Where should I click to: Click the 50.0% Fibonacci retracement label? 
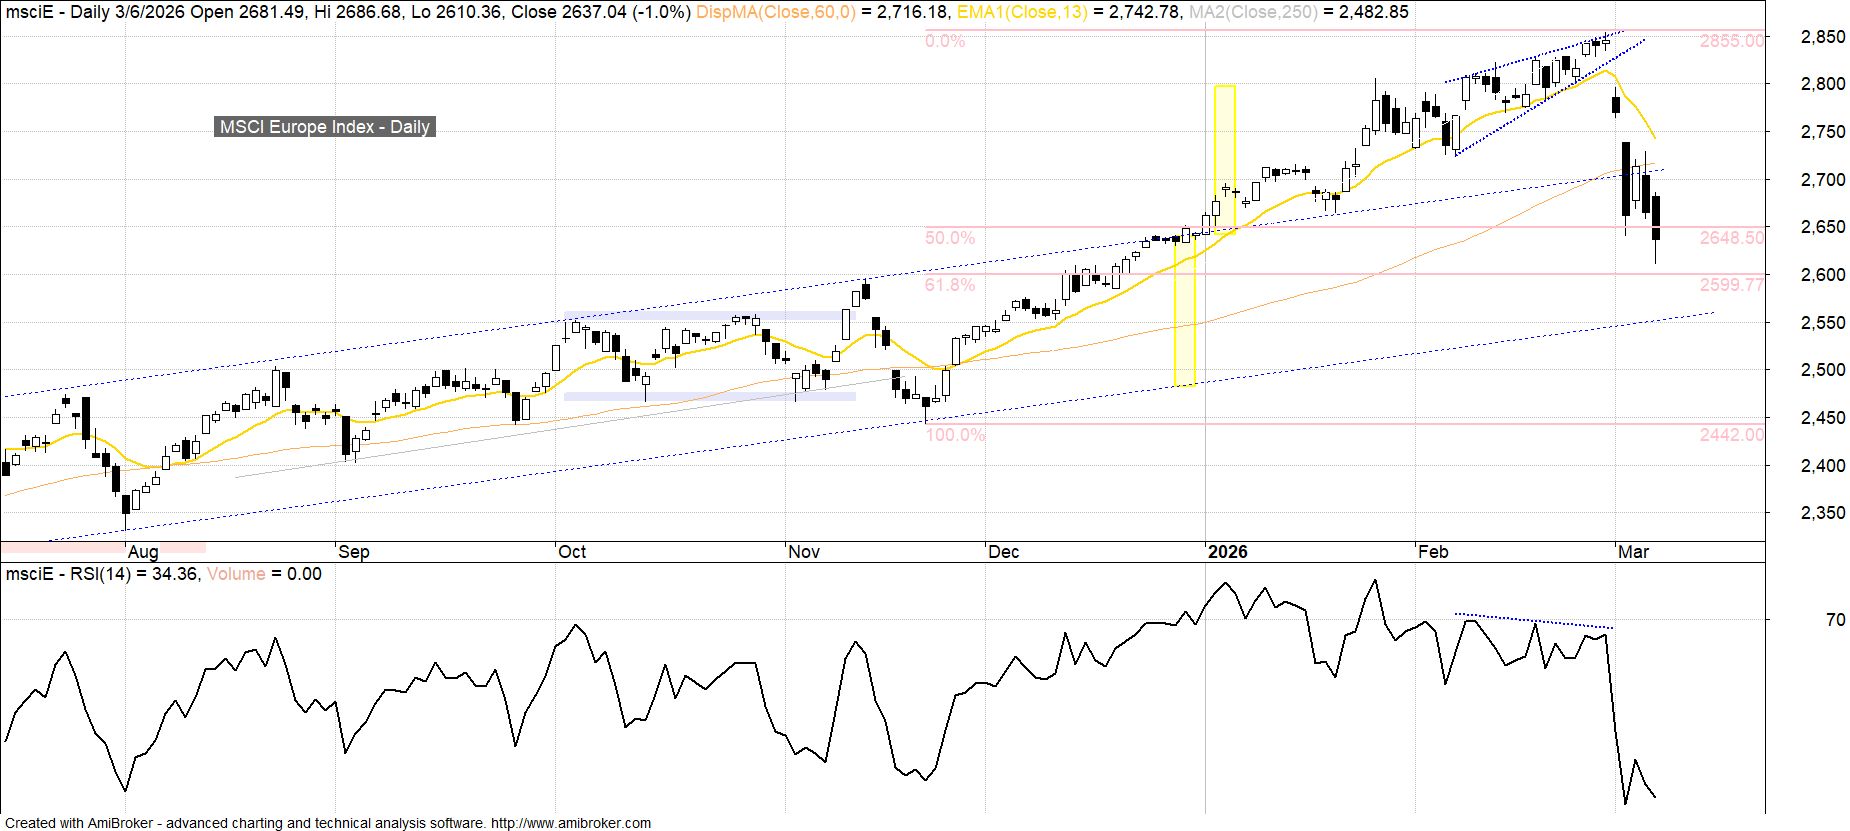[x=949, y=238]
